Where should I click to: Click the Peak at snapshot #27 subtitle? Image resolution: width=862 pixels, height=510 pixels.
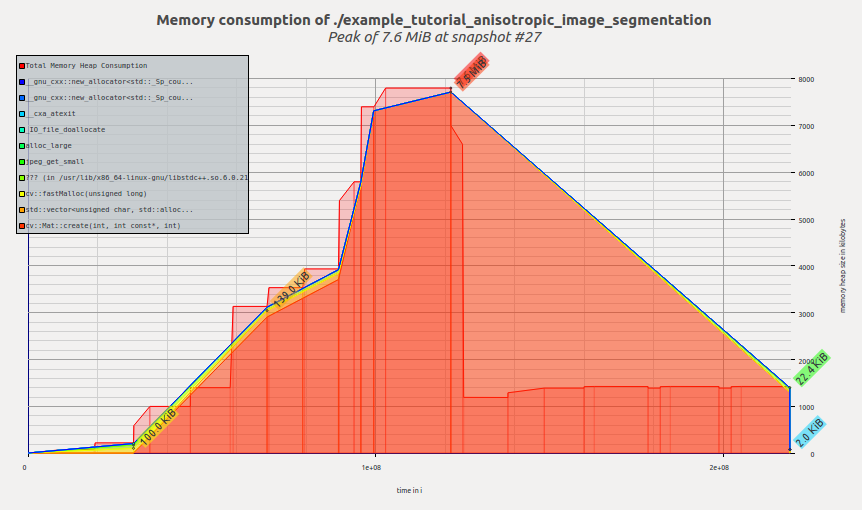coord(434,36)
